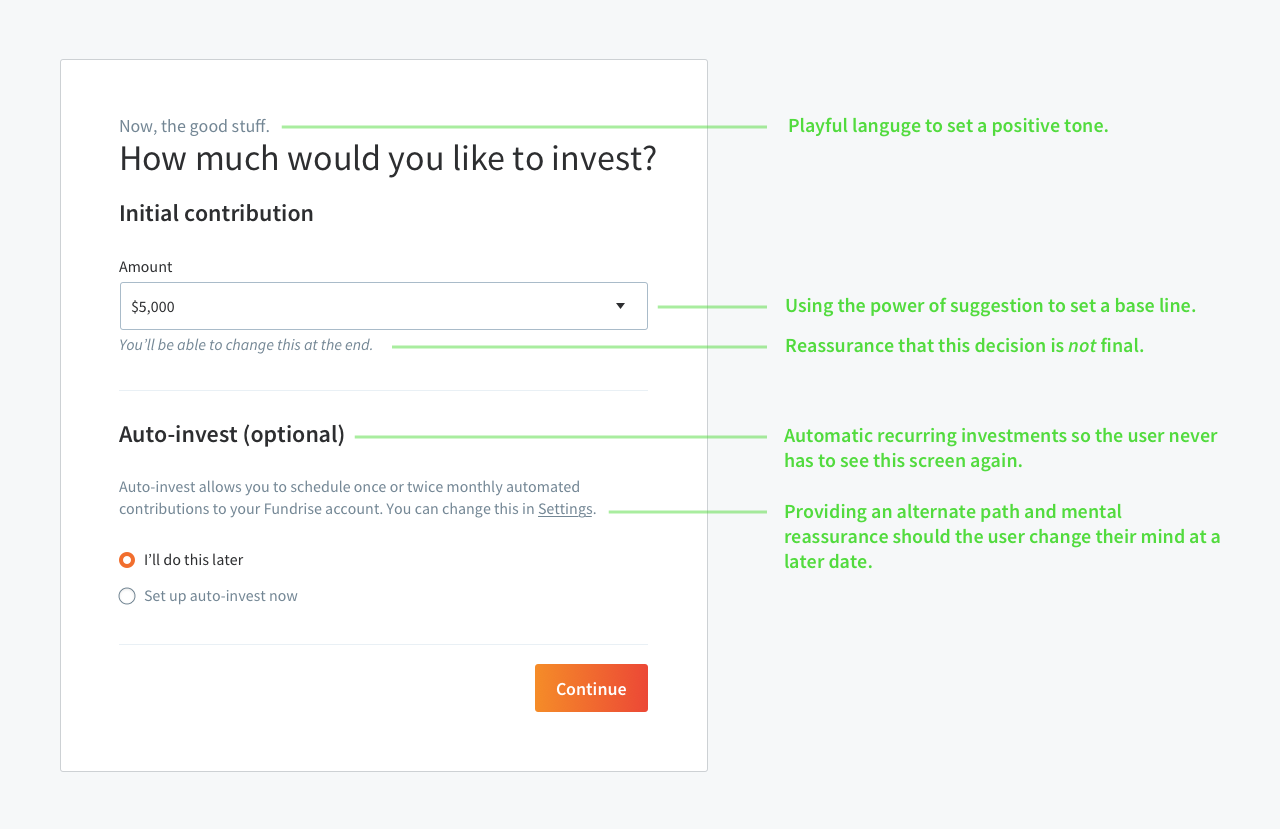1280x829 pixels.
Task: Click the "You'll be able to change this" hint
Action: click(246, 345)
